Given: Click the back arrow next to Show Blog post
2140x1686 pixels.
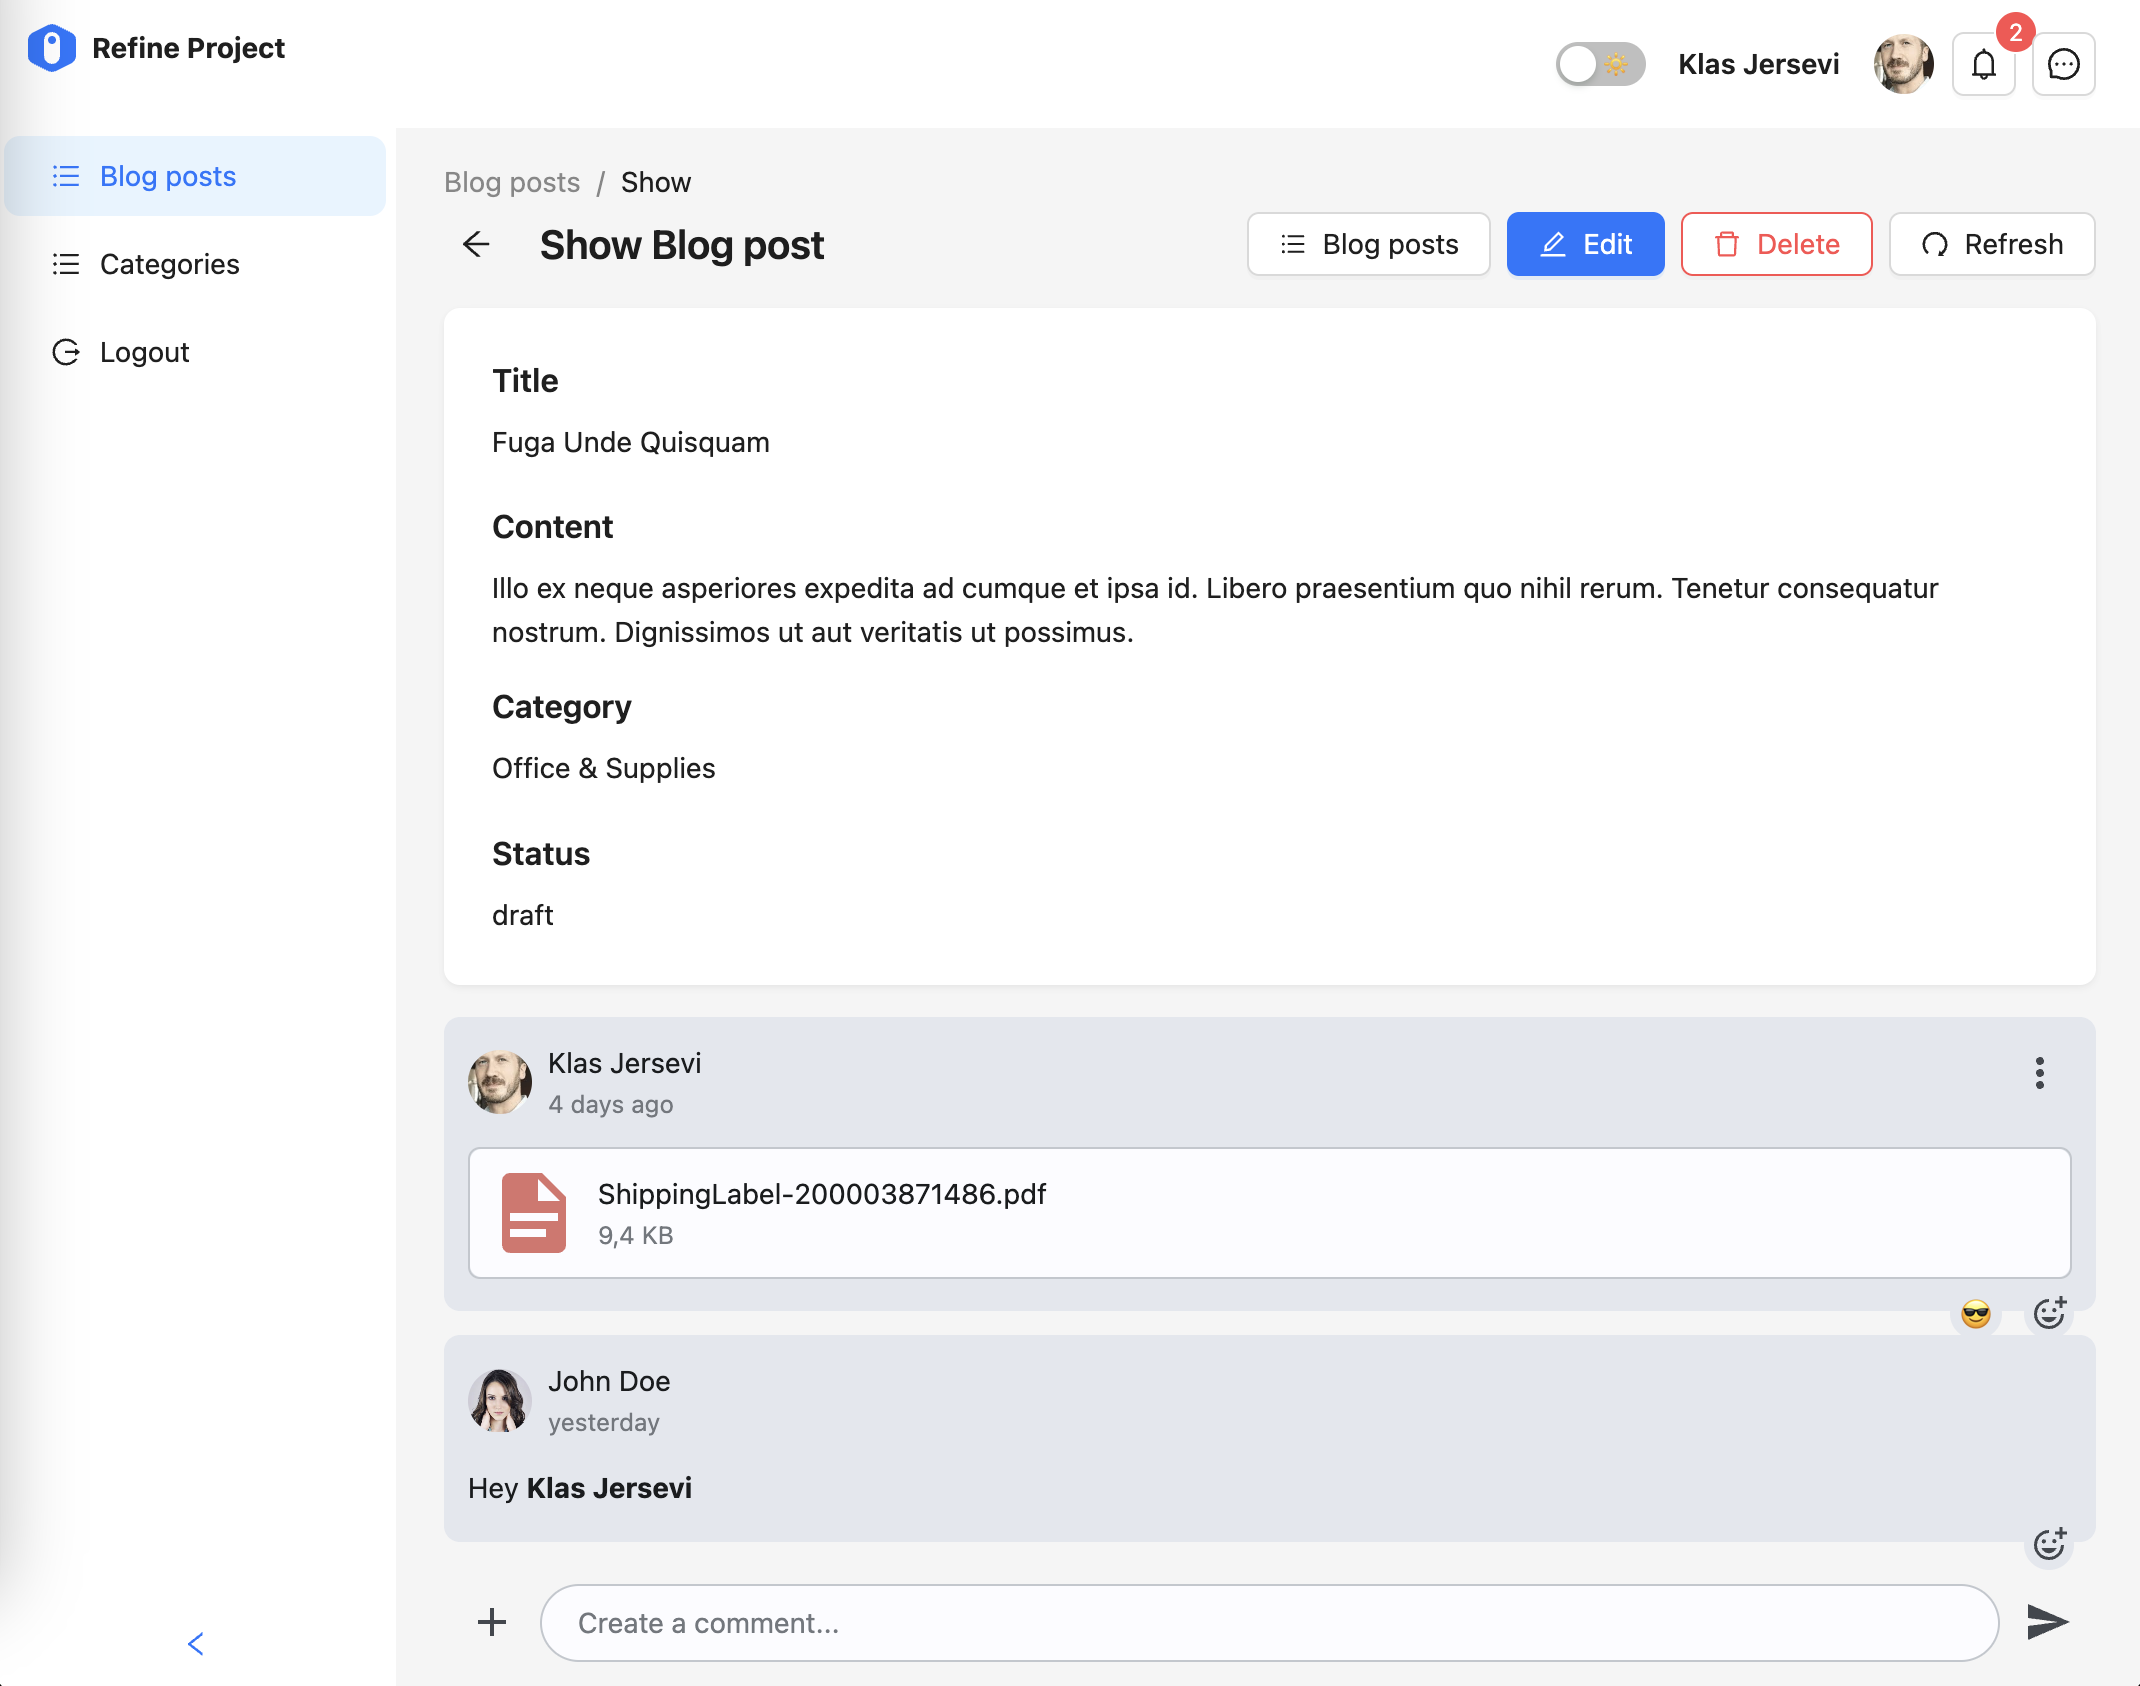Looking at the screenshot, I should pos(476,245).
